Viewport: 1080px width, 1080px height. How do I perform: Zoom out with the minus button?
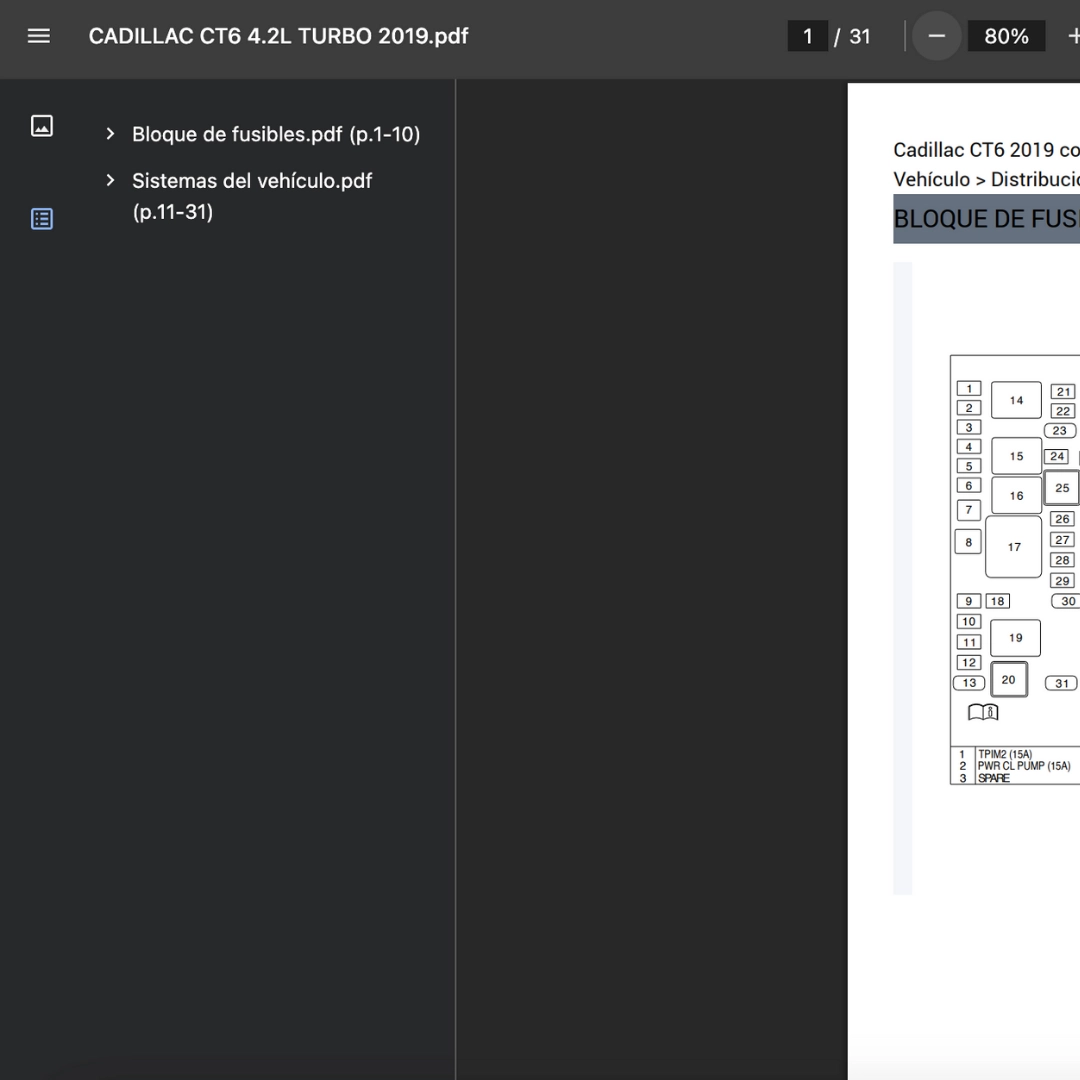pos(936,36)
